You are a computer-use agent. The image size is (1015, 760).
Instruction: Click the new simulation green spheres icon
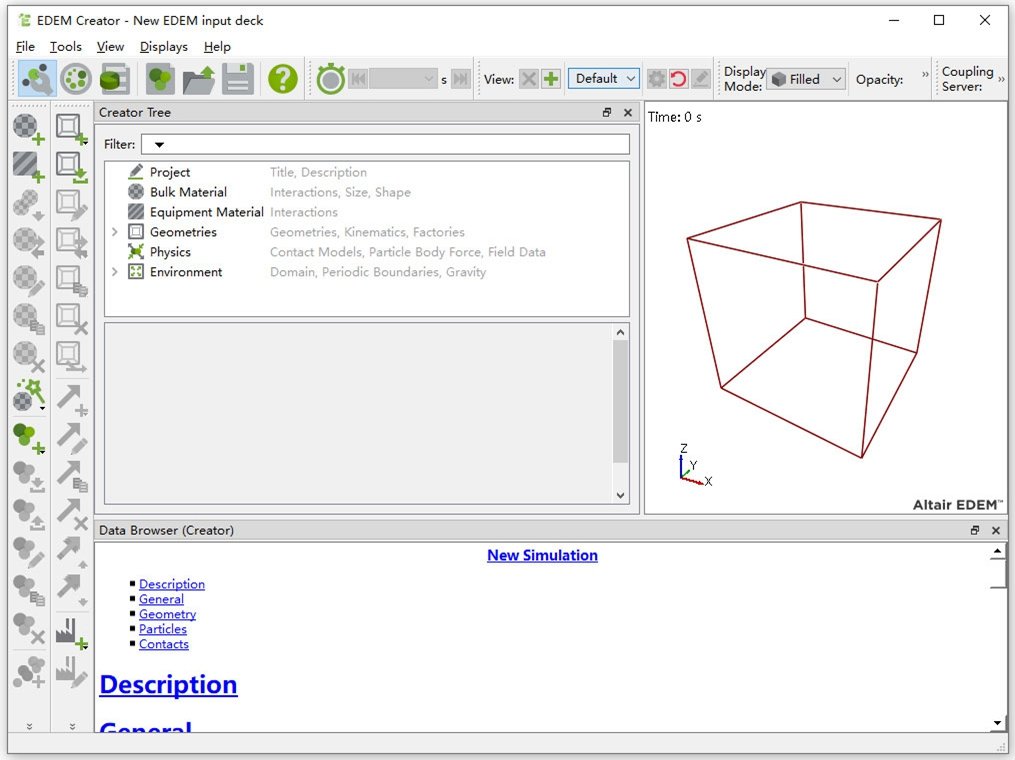pos(160,79)
